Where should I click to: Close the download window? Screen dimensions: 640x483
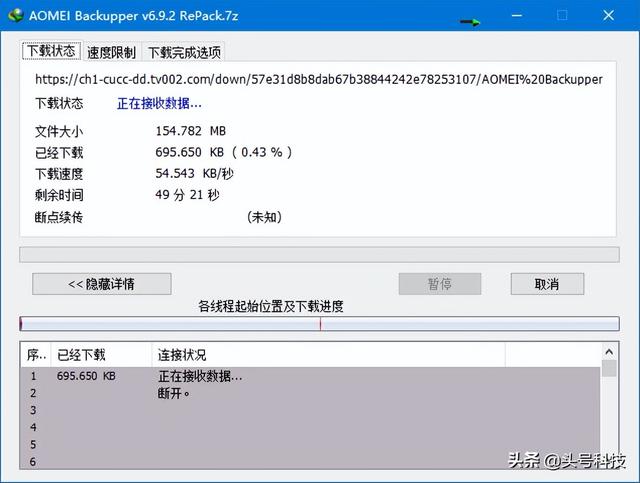[609, 16]
